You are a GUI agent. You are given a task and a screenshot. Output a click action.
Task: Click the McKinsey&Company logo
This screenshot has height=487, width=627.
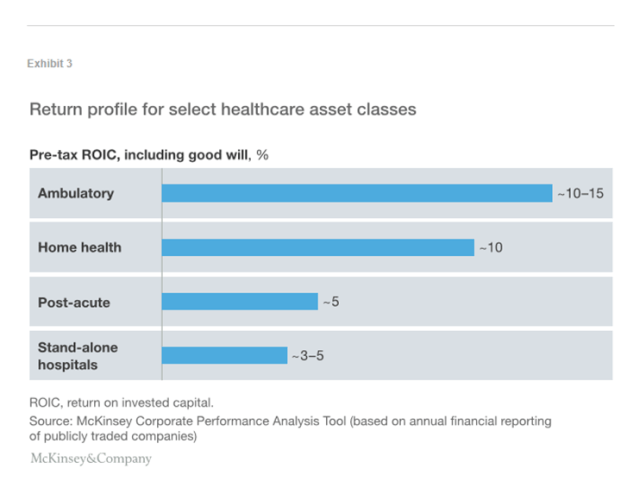click(90, 459)
